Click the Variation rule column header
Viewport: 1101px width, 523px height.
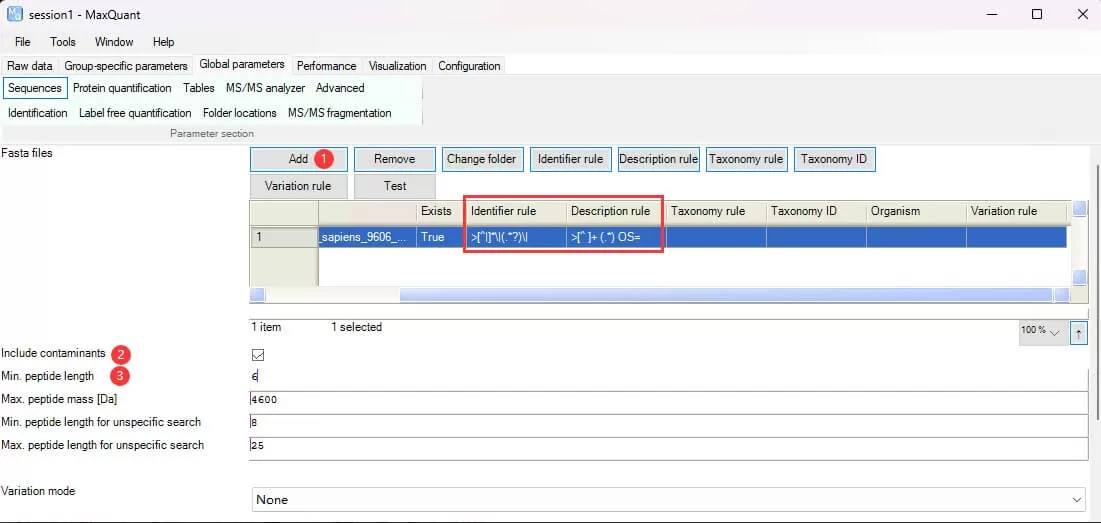[1016, 211]
